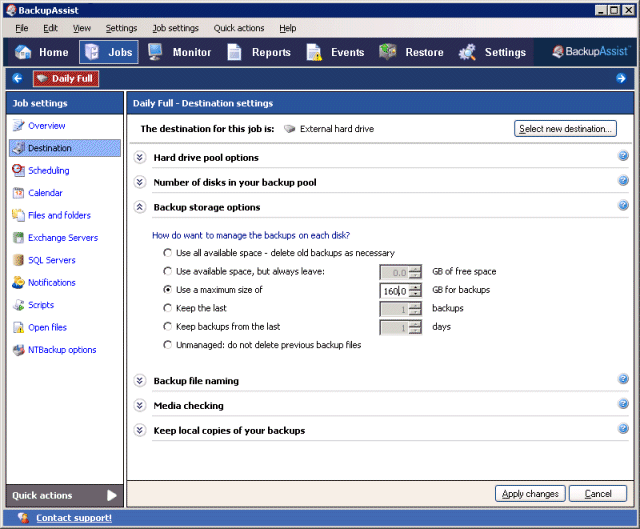Open Restore section icon
This screenshot has height=529, width=640.
point(387,52)
